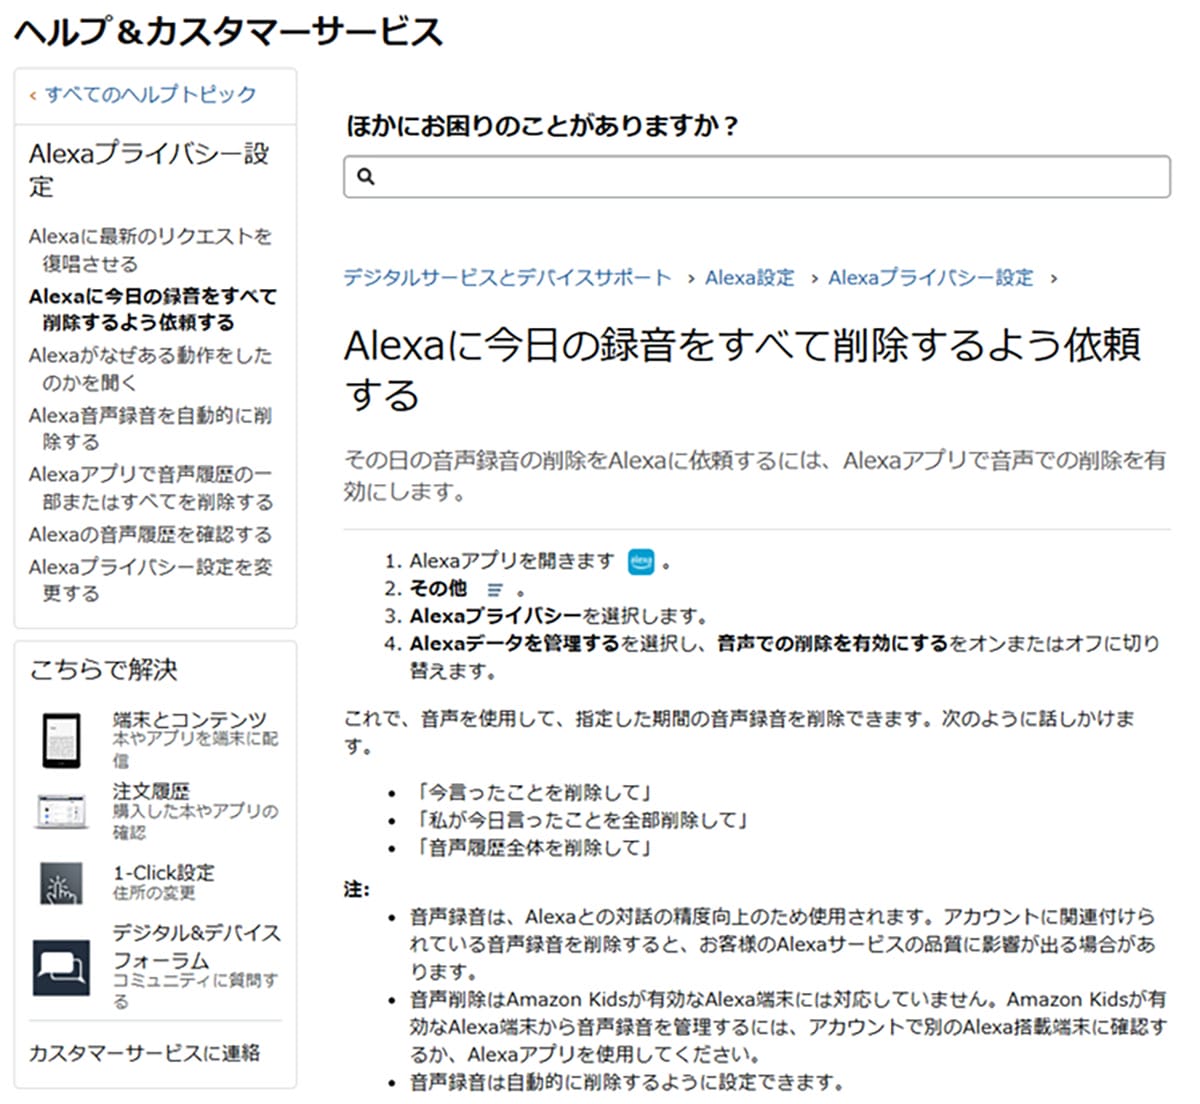Select Alexaに最新のリクエストを復唱させる in sidebar
The image size is (1200, 1104).
pos(150,250)
